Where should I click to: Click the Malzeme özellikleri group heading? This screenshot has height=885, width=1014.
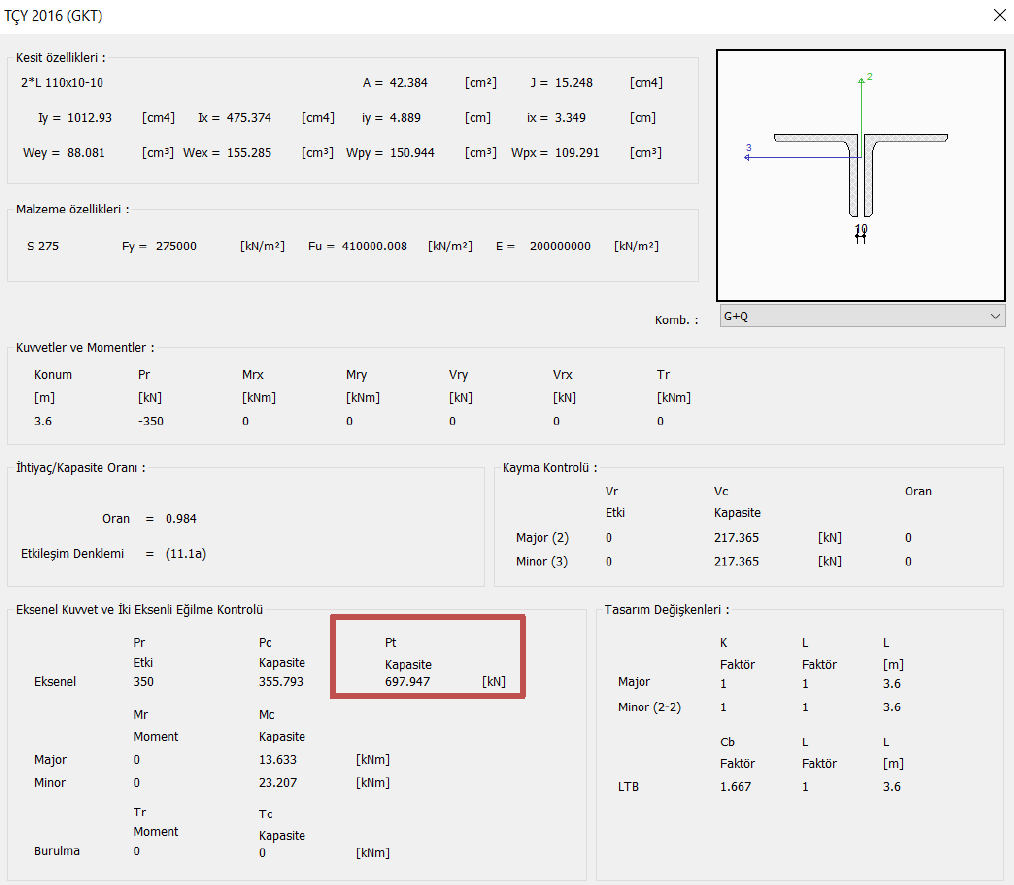click(72, 209)
